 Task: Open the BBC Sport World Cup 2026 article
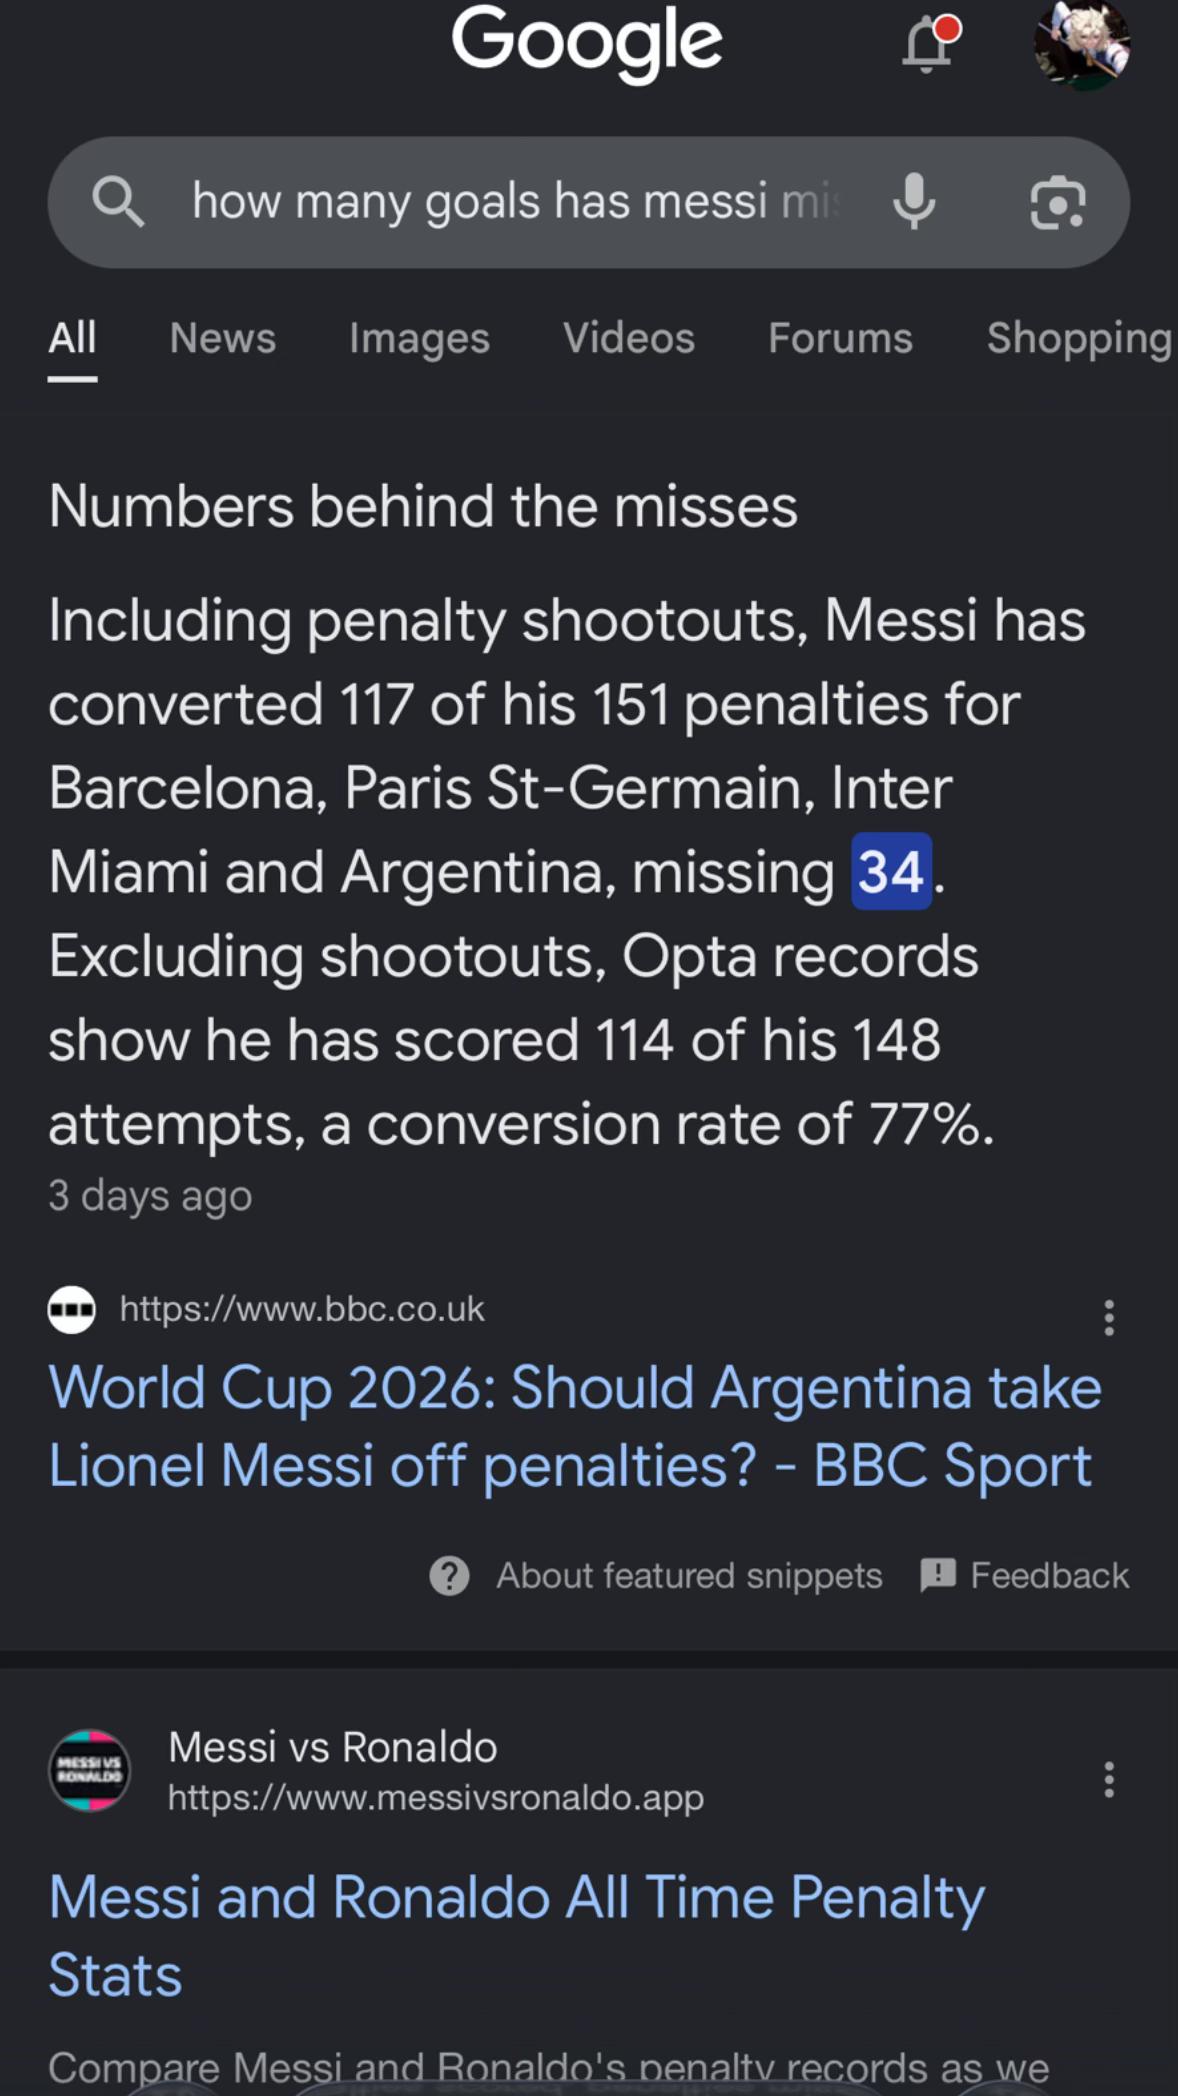(575, 1427)
